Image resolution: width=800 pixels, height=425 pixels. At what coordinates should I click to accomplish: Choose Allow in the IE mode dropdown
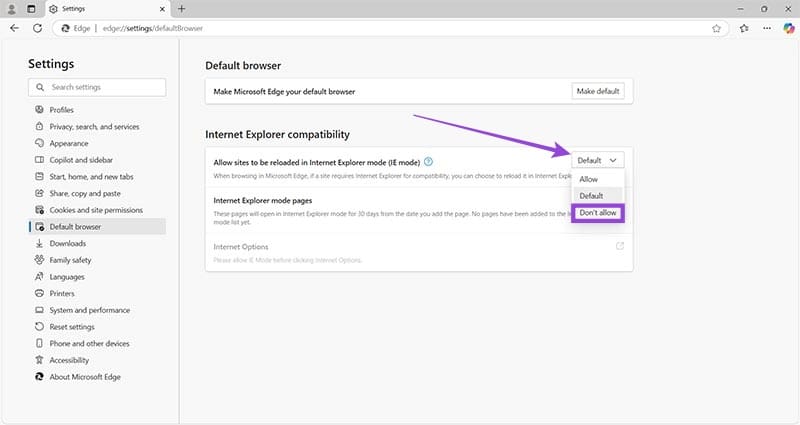tap(589, 179)
